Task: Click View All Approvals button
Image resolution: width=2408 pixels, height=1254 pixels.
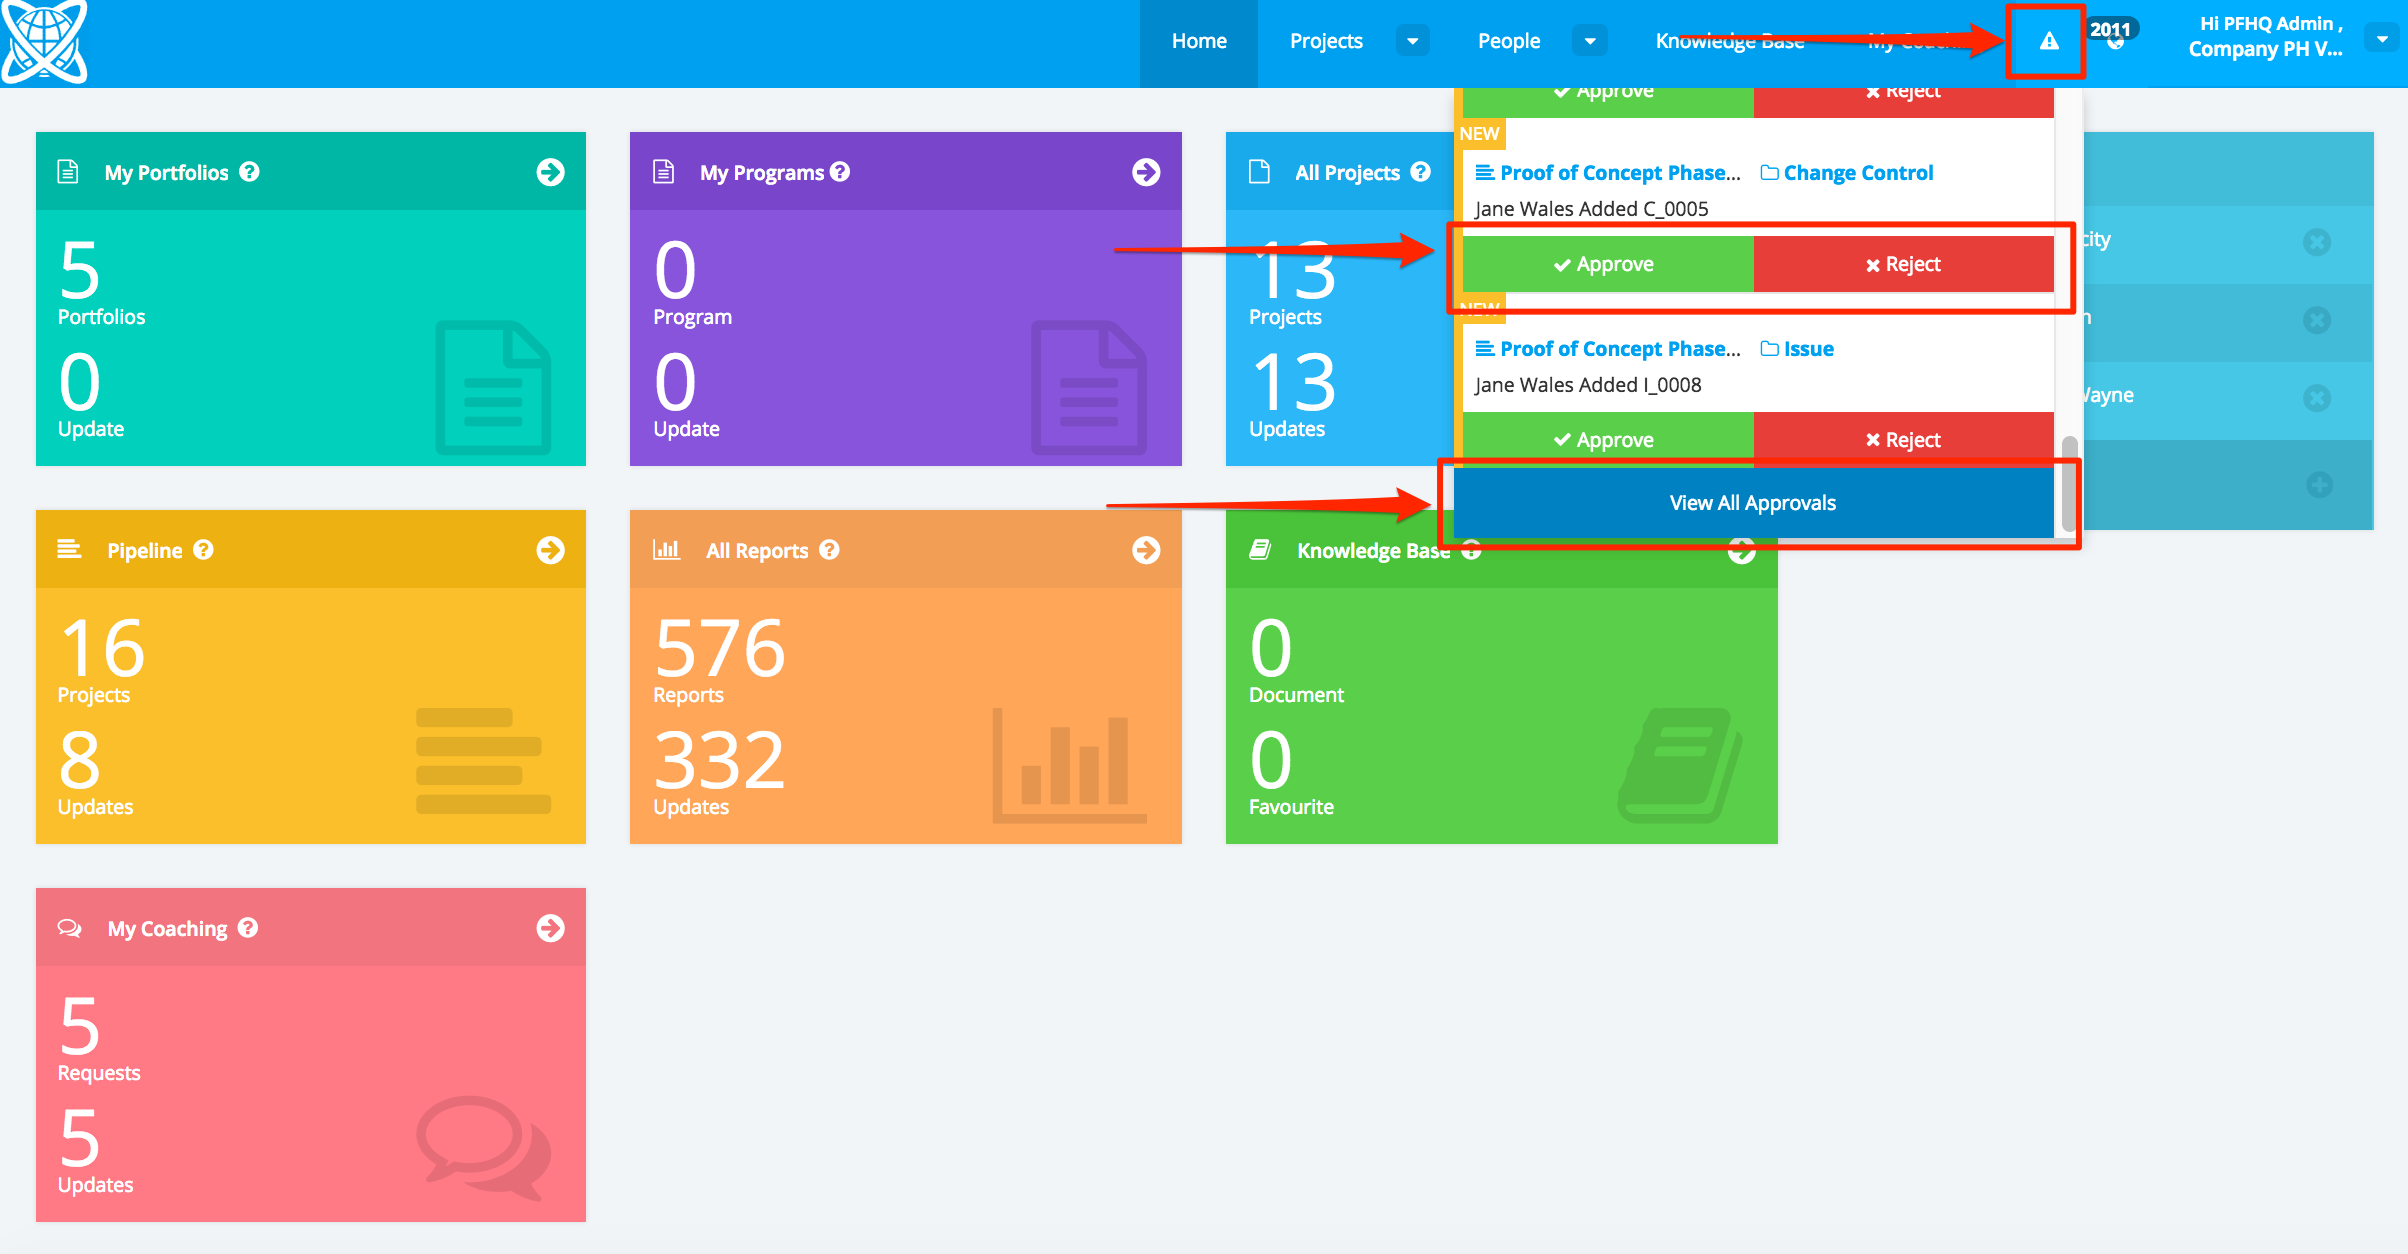Action: (x=1752, y=503)
